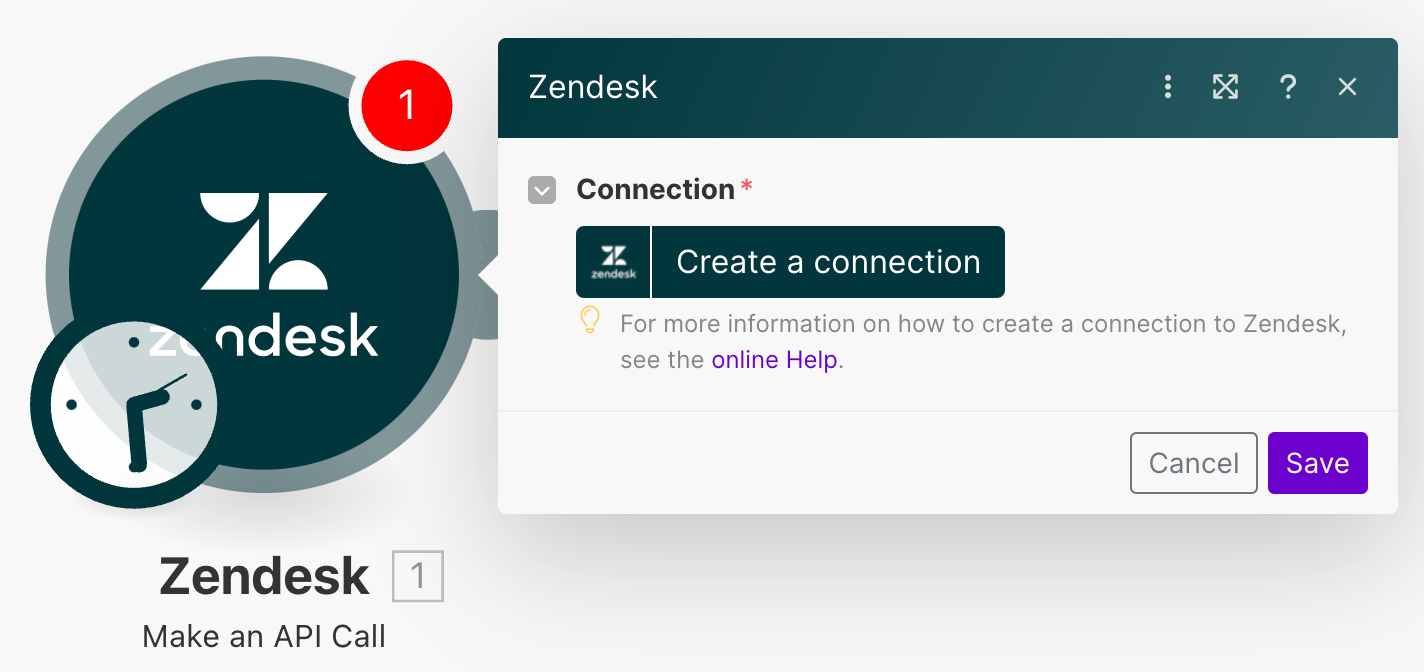Open the three-dot options menu in dialog header
This screenshot has width=1424, height=672.
pyautogui.click(x=1167, y=87)
